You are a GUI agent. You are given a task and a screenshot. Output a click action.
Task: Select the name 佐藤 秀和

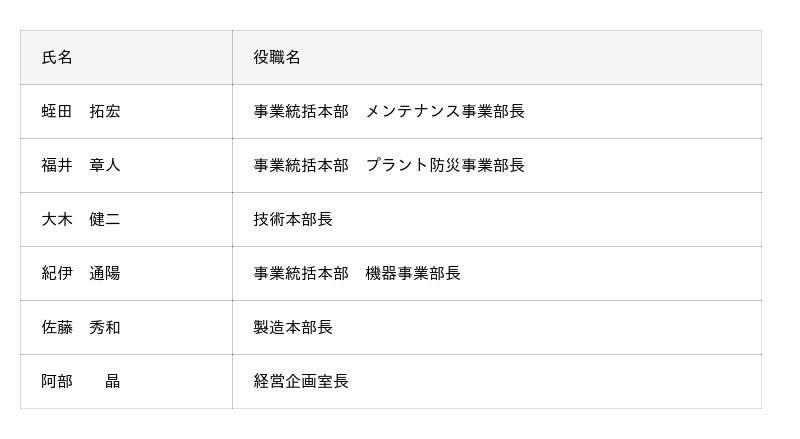81,328
